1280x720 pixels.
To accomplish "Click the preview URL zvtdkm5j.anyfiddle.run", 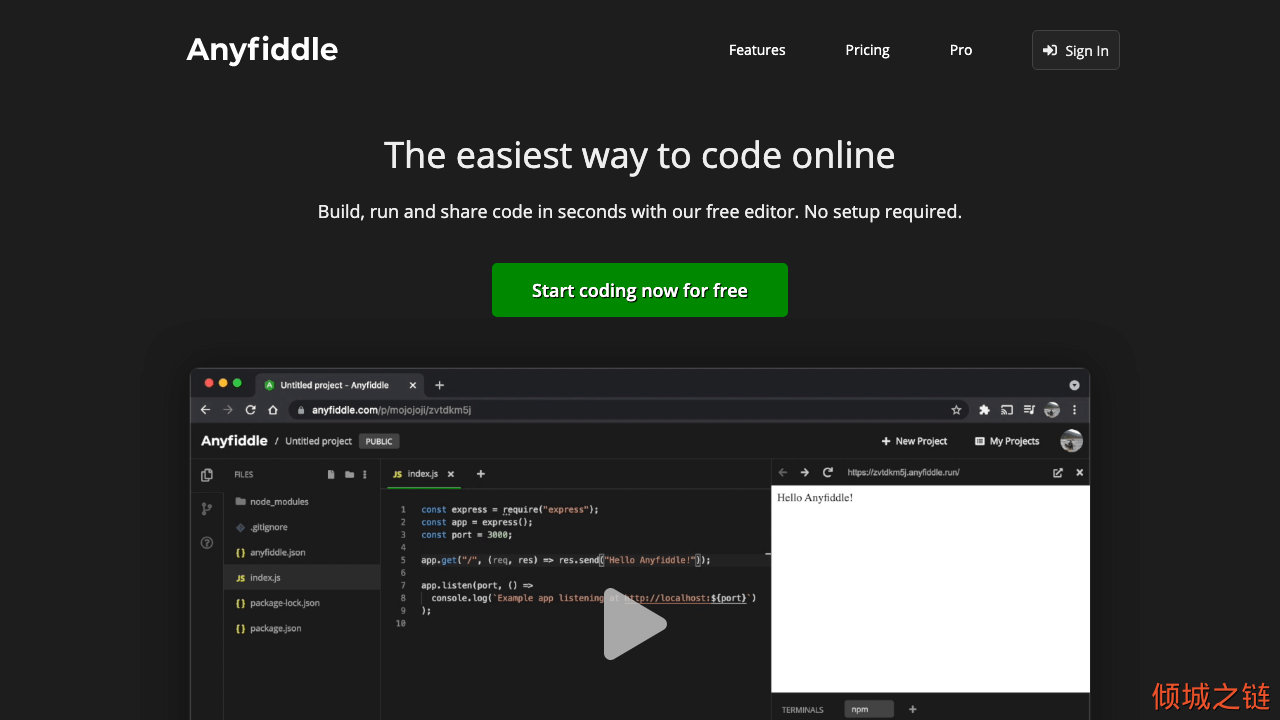I will [x=903, y=472].
